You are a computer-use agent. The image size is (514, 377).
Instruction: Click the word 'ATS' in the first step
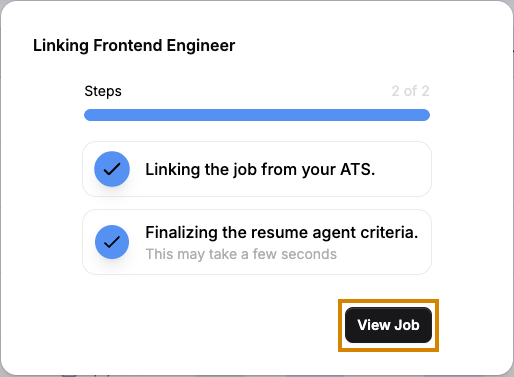[357, 169]
